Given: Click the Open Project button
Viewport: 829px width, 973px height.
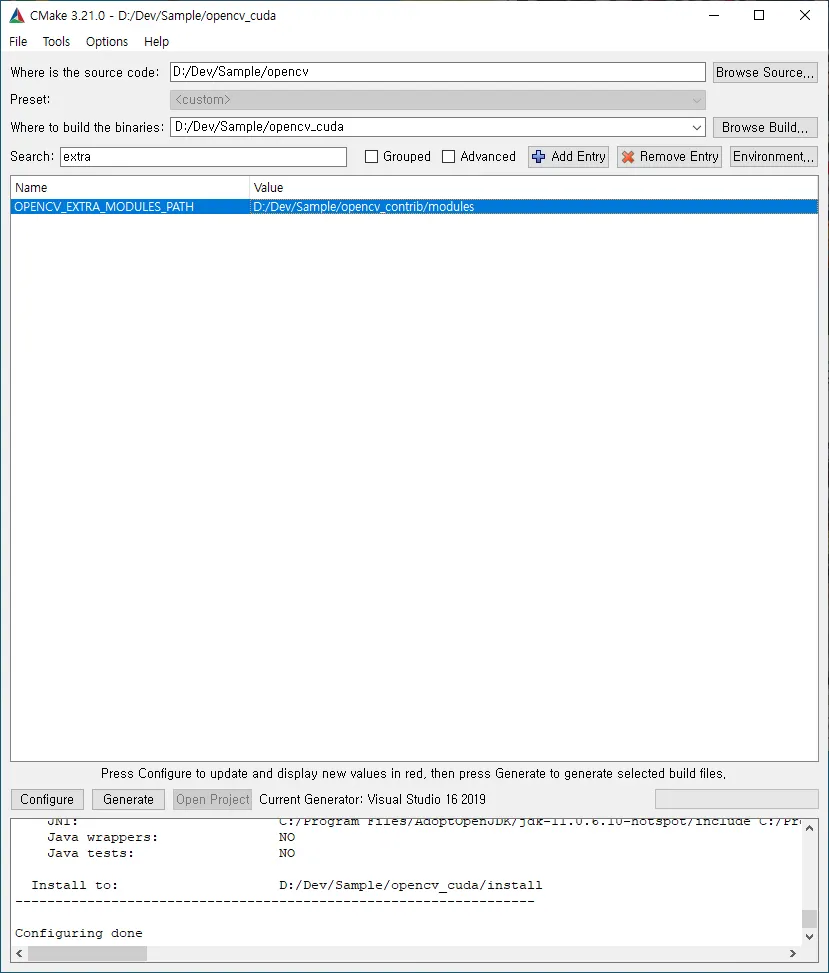Looking at the screenshot, I should coord(213,799).
